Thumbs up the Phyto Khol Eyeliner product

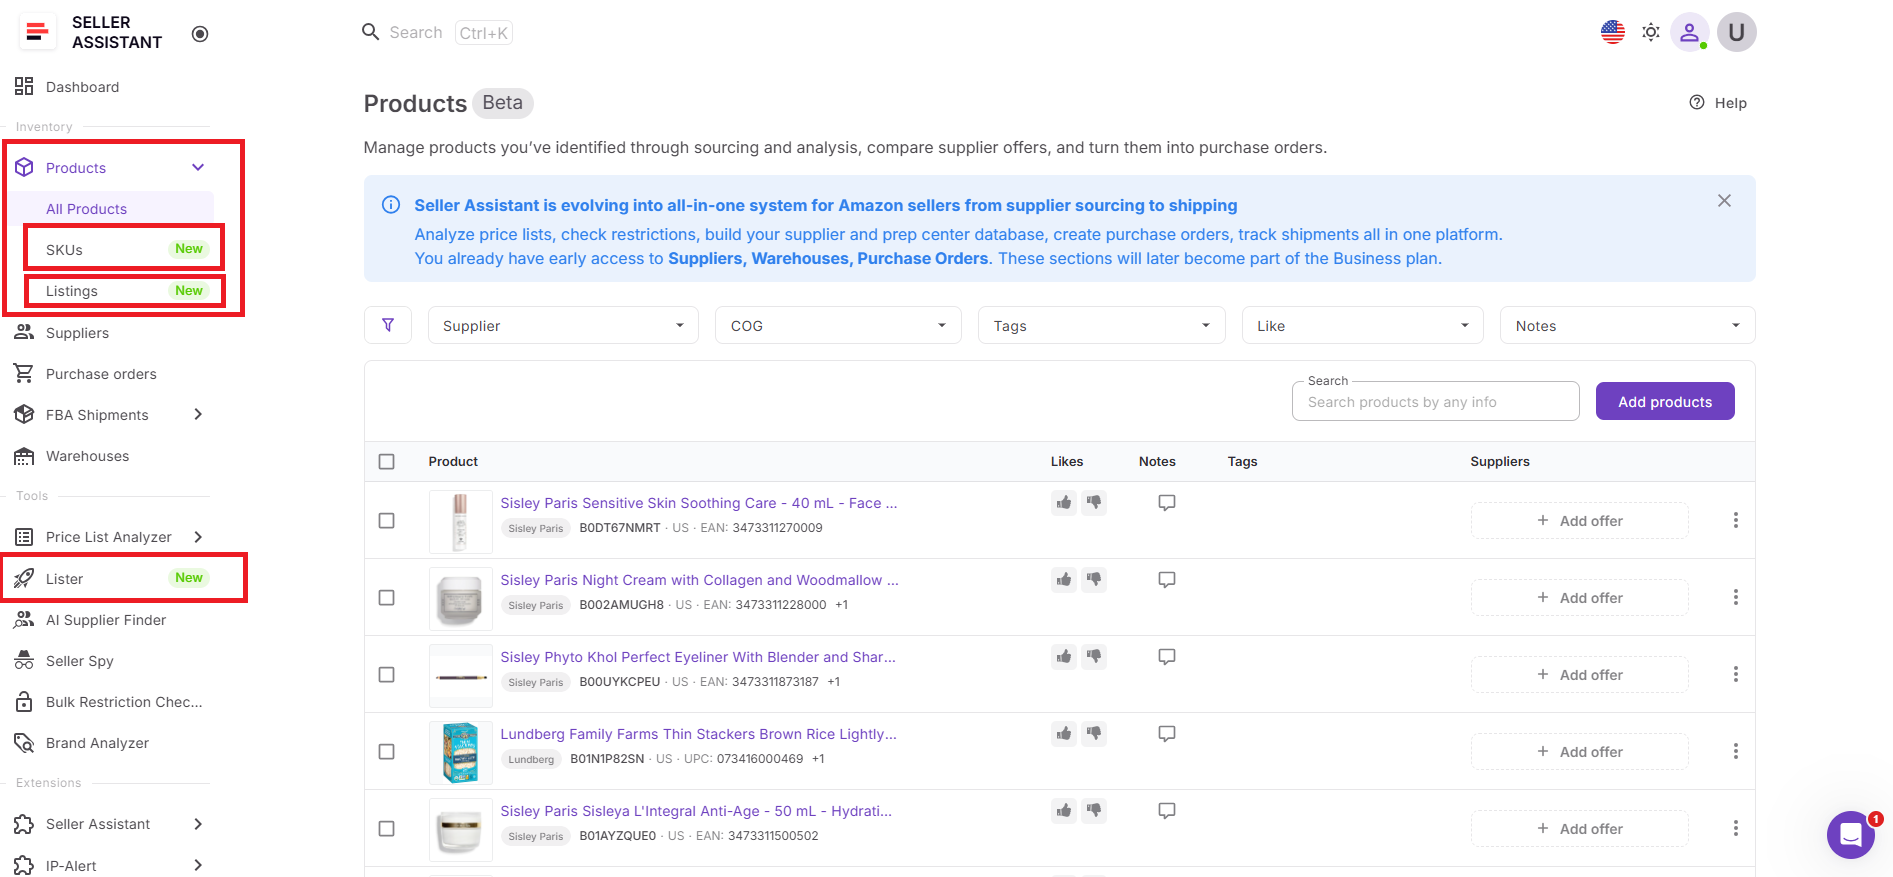pyautogui.click(x=1064, y=657)
